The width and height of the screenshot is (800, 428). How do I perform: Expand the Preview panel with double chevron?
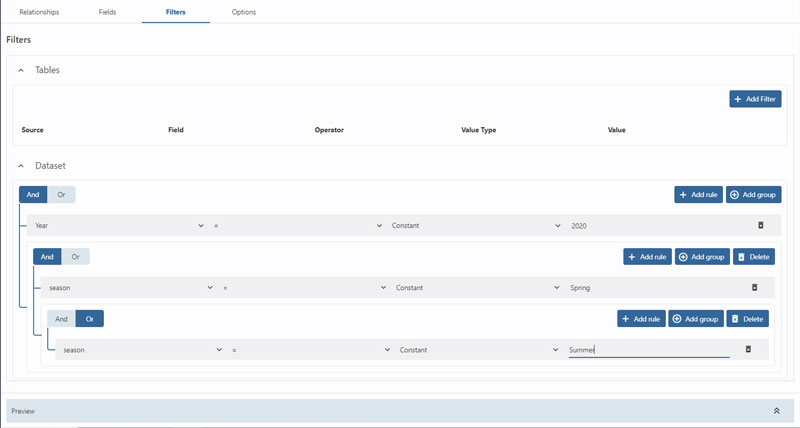776,411
